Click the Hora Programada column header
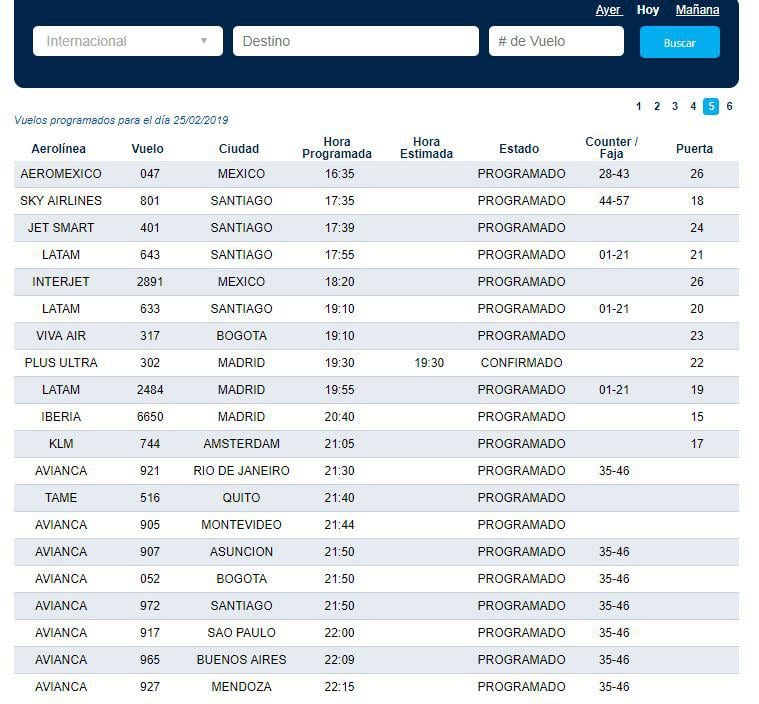Screen dimensions: 759x704 pyautogui.click(x=337, y=148)
